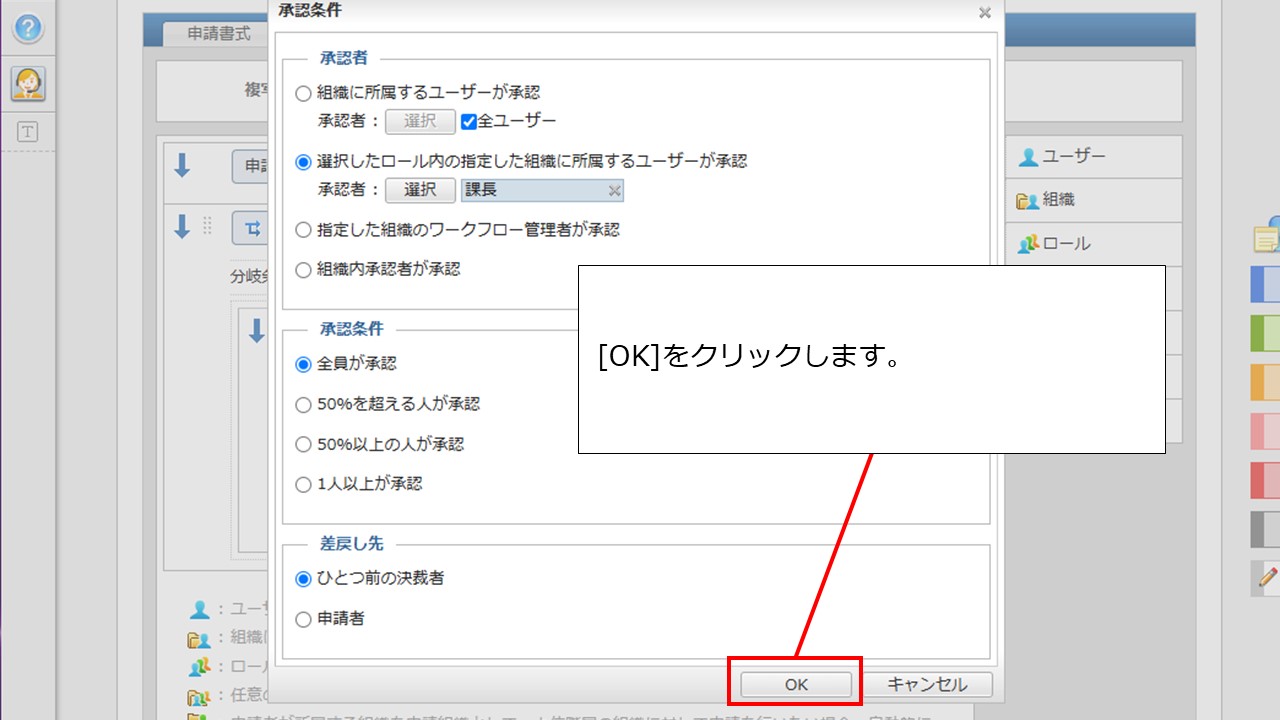Choose 組織に所属するユーザーが承認 as approver
Image resolution: width=1280 pixels, height=720 pixels.
303,91
